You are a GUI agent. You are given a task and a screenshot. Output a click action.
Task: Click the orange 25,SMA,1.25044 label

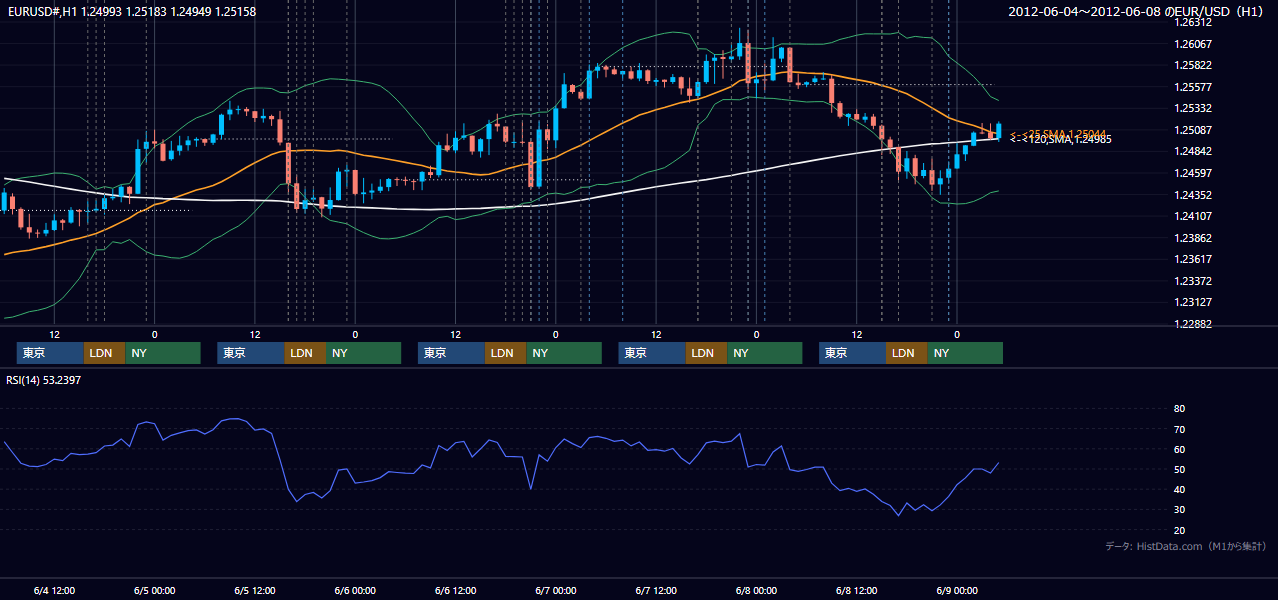1057,133
